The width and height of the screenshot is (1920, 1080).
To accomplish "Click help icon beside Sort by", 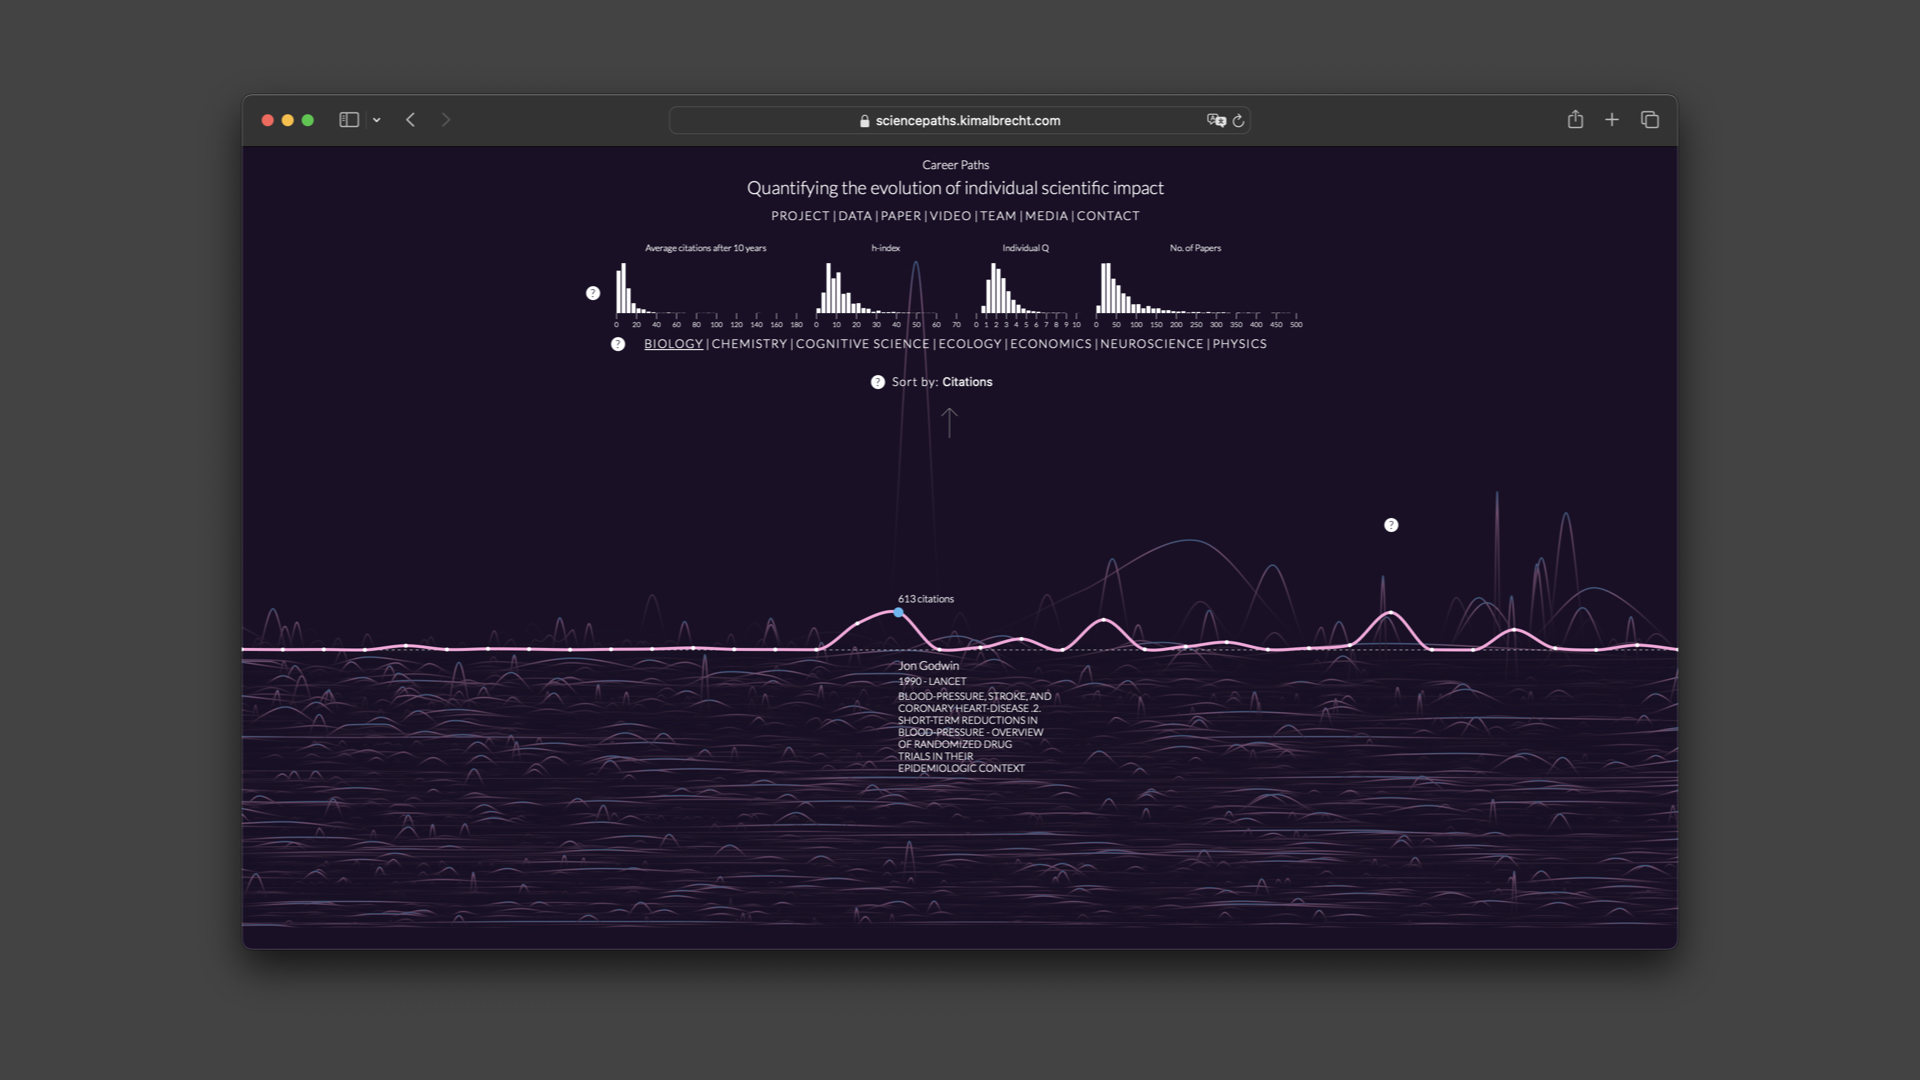I will pos(878,382).
